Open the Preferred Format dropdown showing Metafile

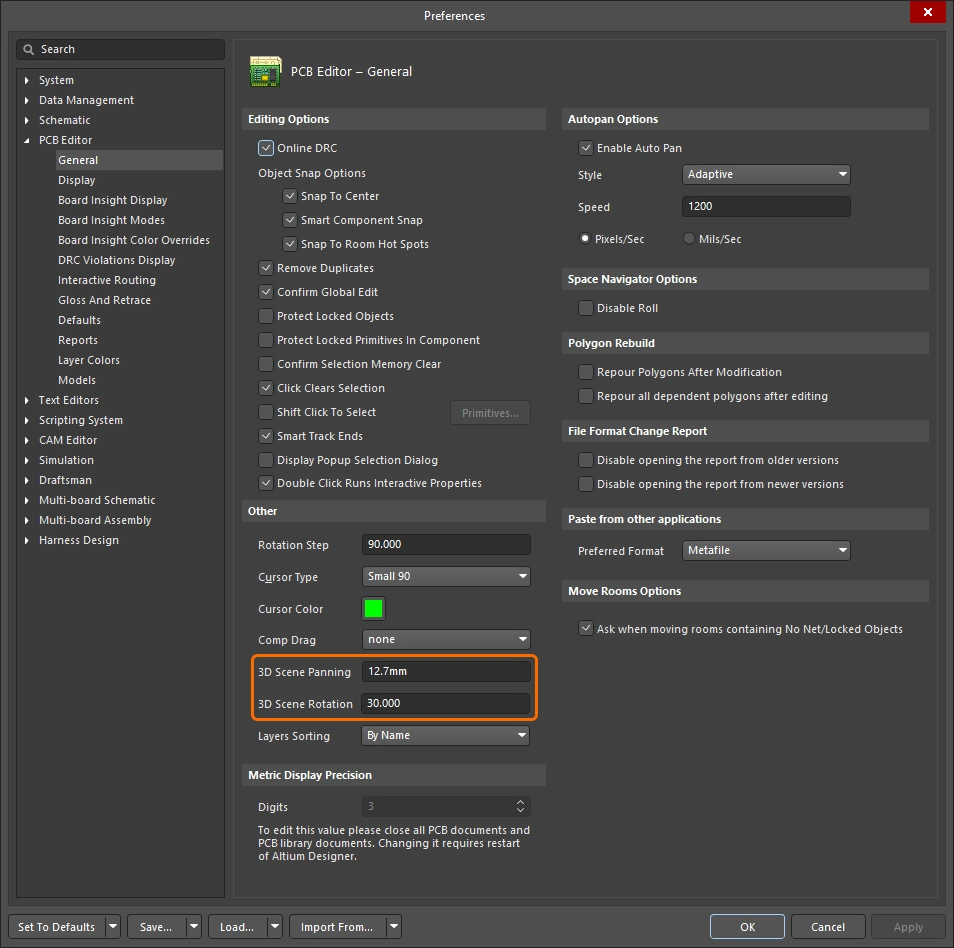(766, 550)
